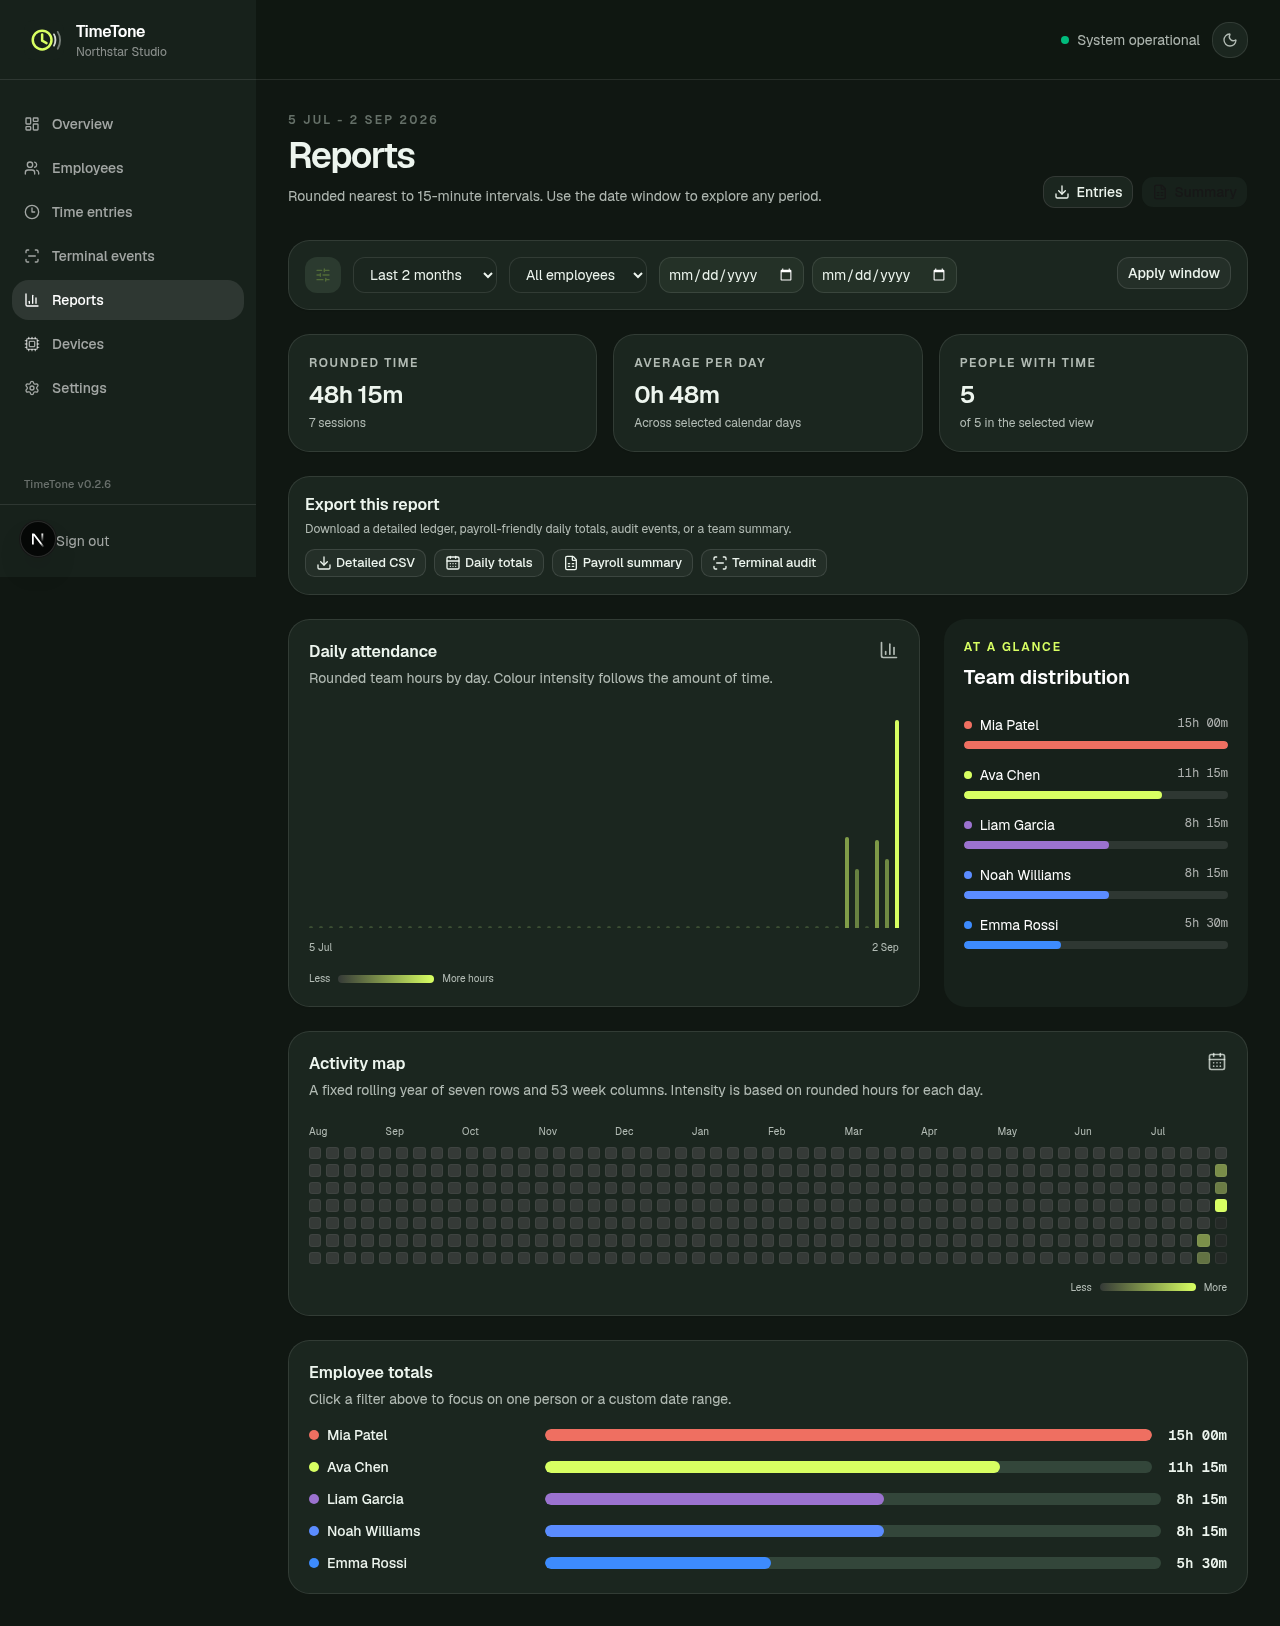This screenshot has height=1626, width=1280.
Task: Click Liam Garcia's bar in Team distribution
Action: 1096,845
